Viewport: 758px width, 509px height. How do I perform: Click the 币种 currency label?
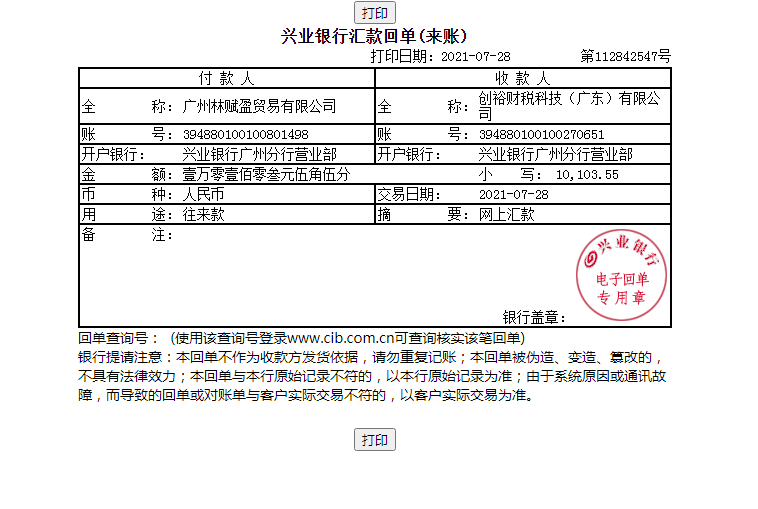(127, 194)
